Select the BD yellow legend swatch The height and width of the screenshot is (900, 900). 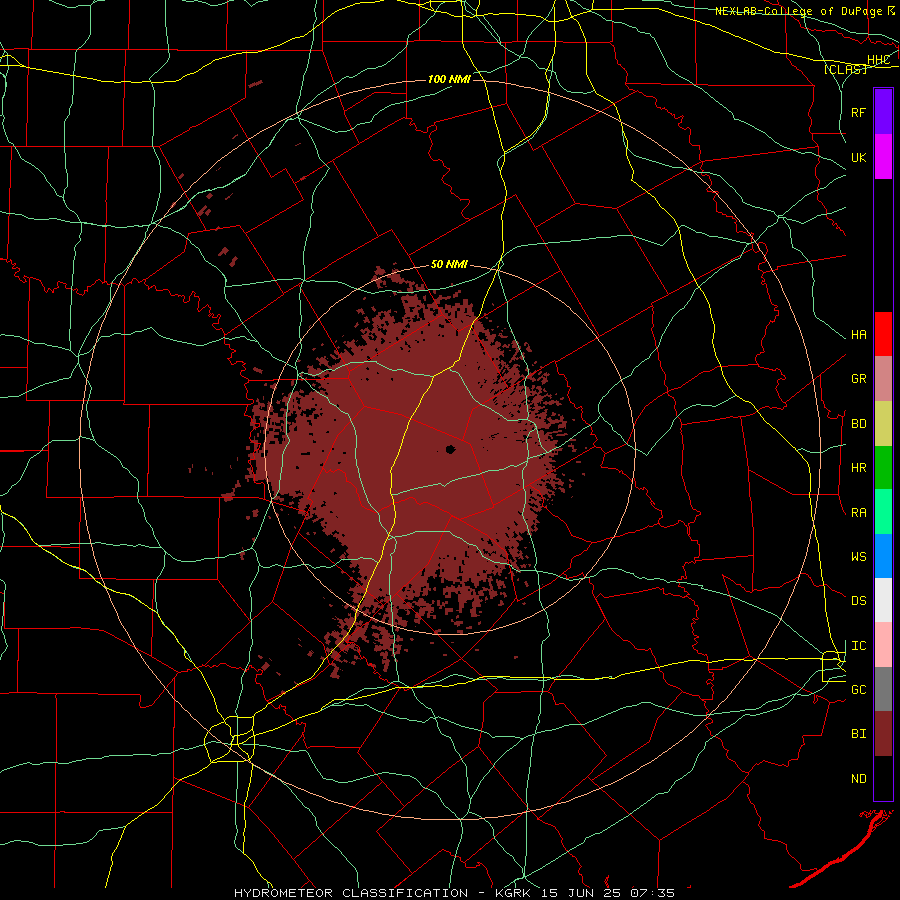pyautogui.click(x=883, y=424)
